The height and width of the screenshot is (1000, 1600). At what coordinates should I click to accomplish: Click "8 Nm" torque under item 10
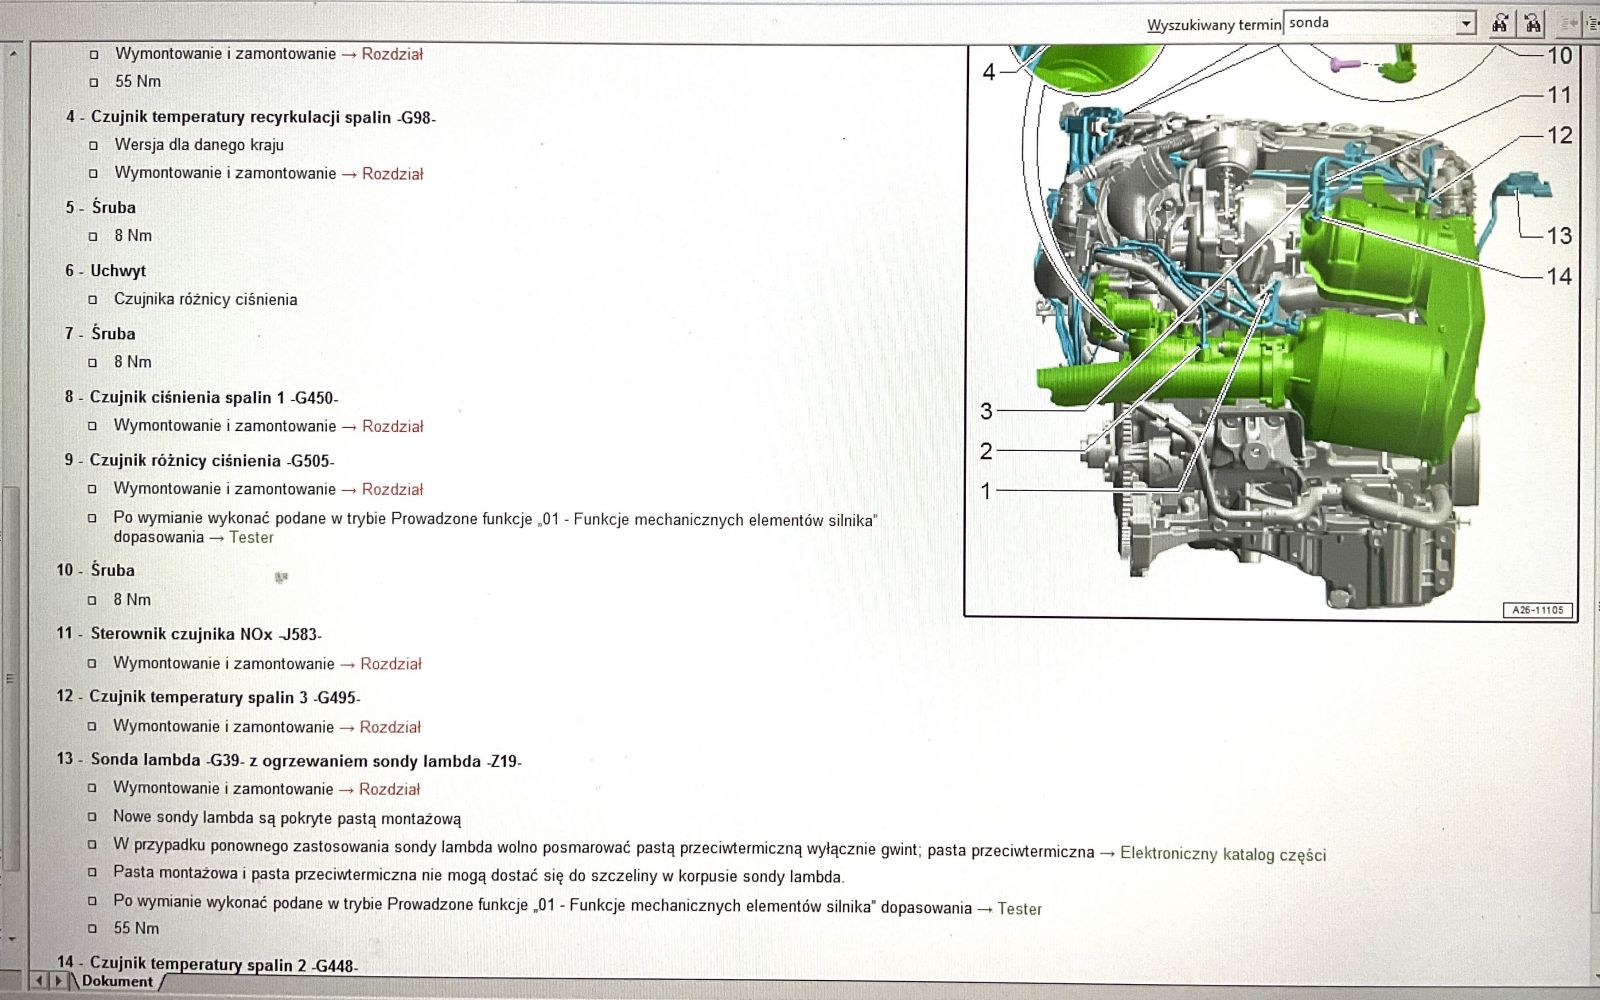[x=132, y=599]
